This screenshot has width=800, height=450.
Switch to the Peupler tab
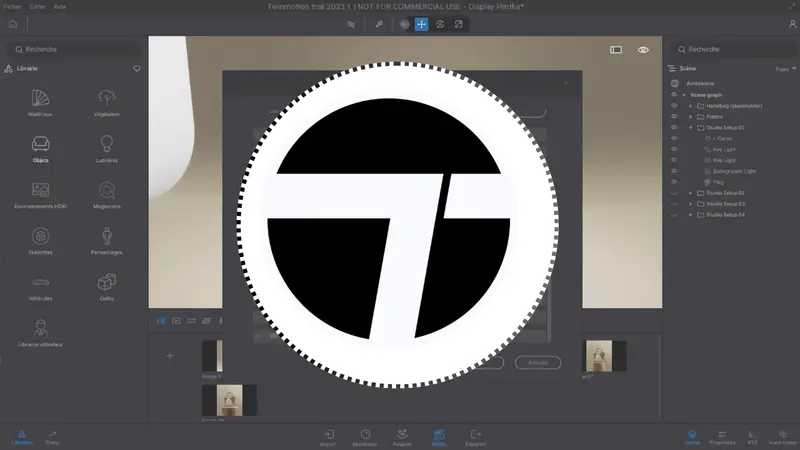(402, 438)
